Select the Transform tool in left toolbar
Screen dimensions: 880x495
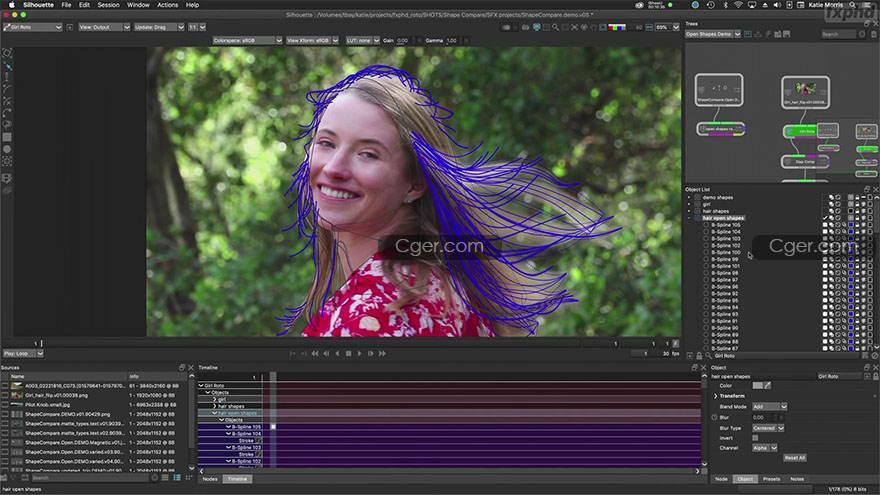click(x=7, y=53)
